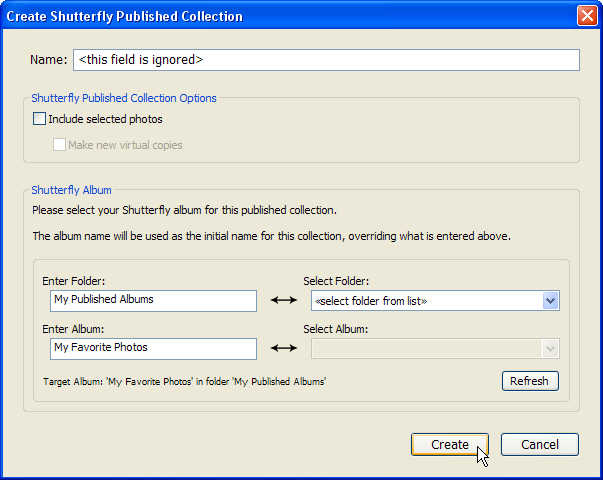The width and height of the screenshot is (603, 480).
Task: Click the Shutterfly Album section title
Action: 72,190
